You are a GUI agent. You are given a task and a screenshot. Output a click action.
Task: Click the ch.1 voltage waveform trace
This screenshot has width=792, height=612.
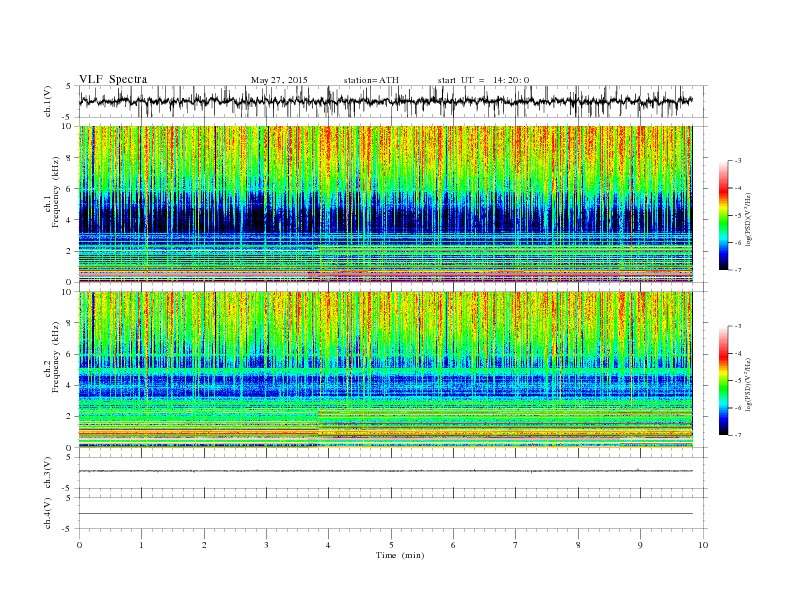385,101
